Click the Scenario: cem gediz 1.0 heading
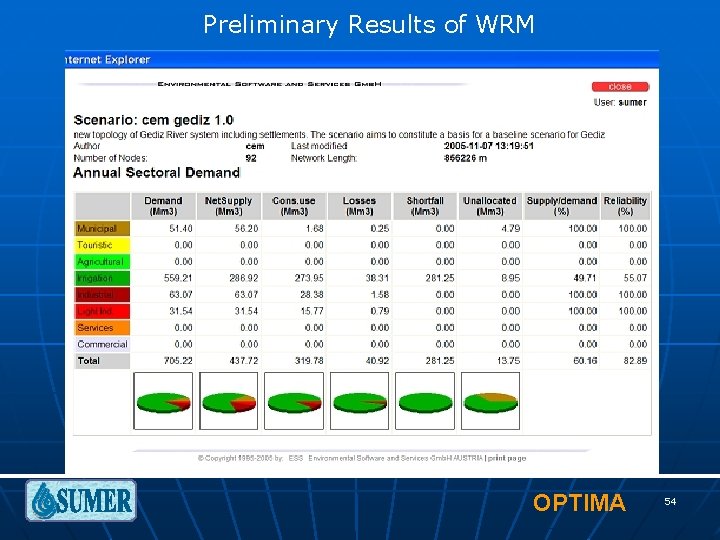 [x=154, y=120]
